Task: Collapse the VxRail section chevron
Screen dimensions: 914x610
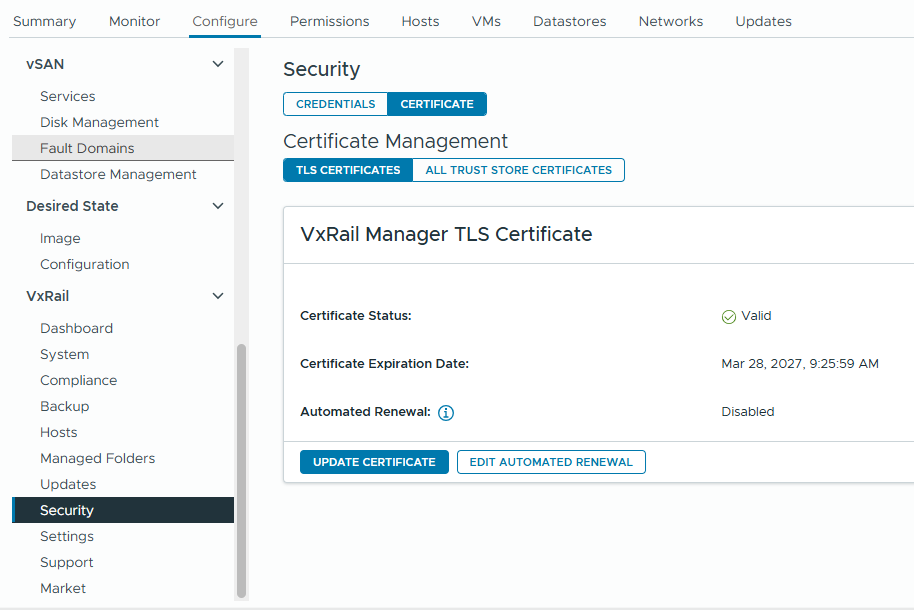Action: [218, 295]
